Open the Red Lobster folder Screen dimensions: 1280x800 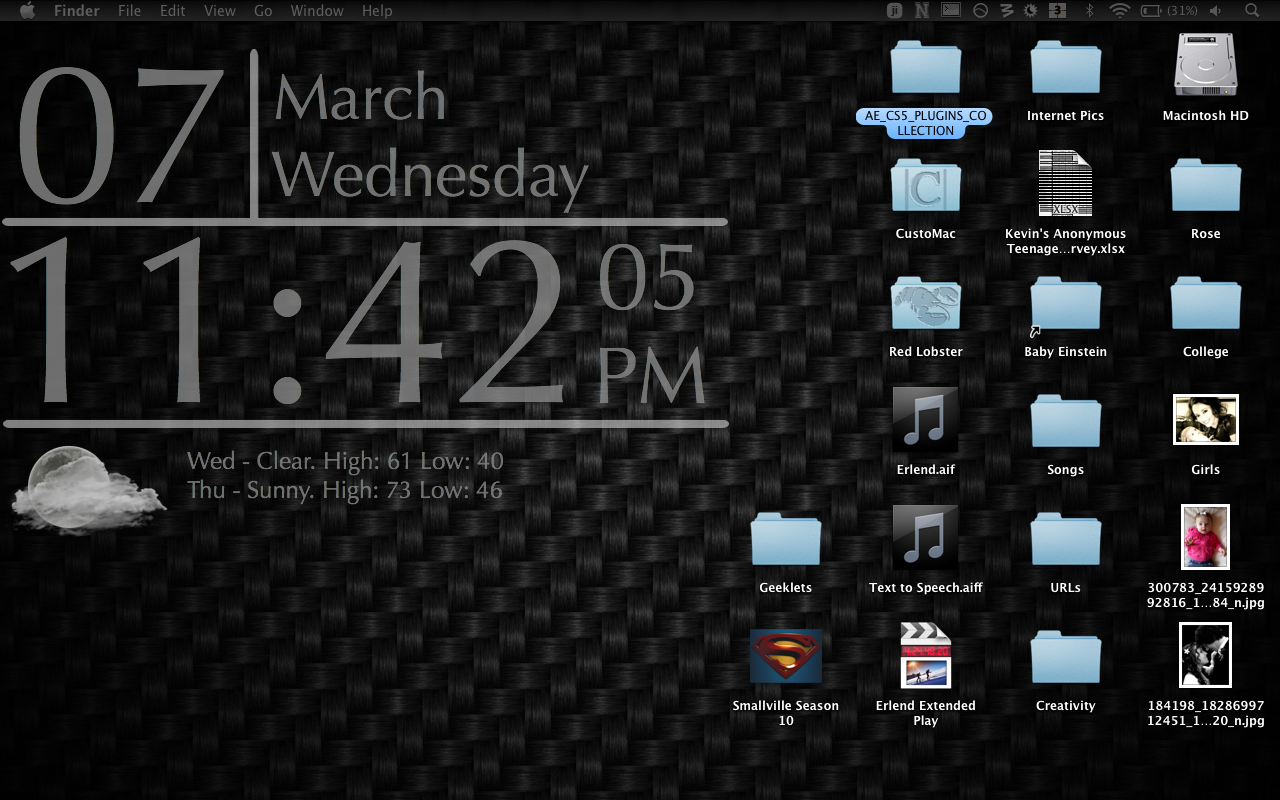(925, 303)
